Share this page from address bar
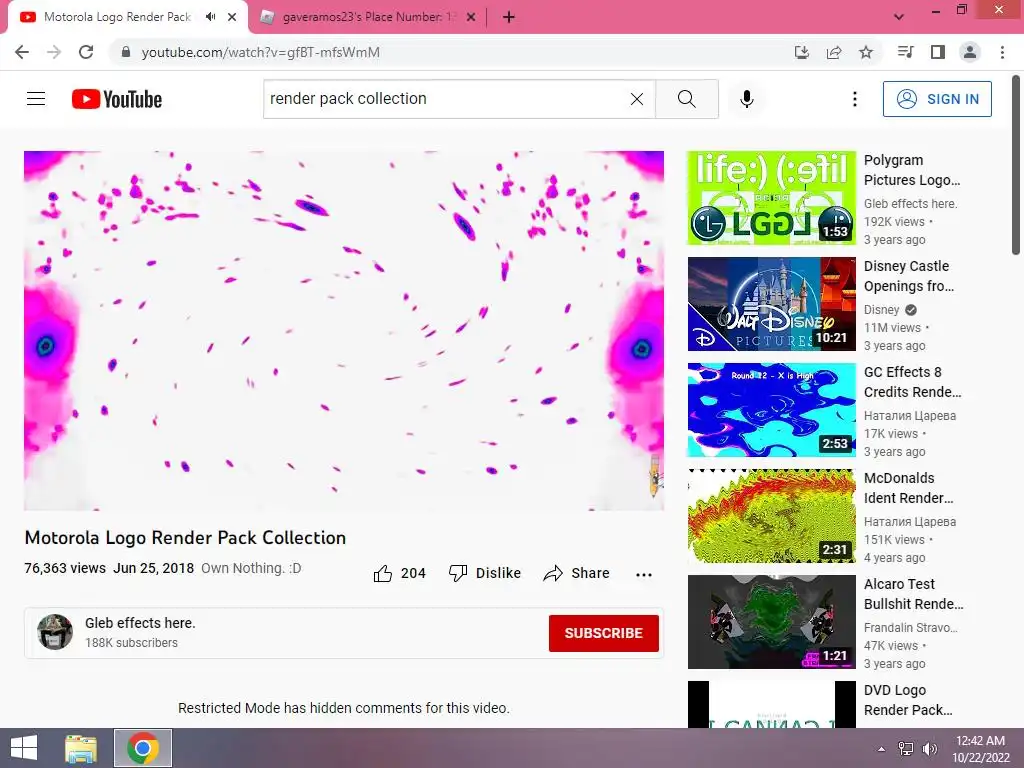The image size is (1024, 768). point(833,52)
